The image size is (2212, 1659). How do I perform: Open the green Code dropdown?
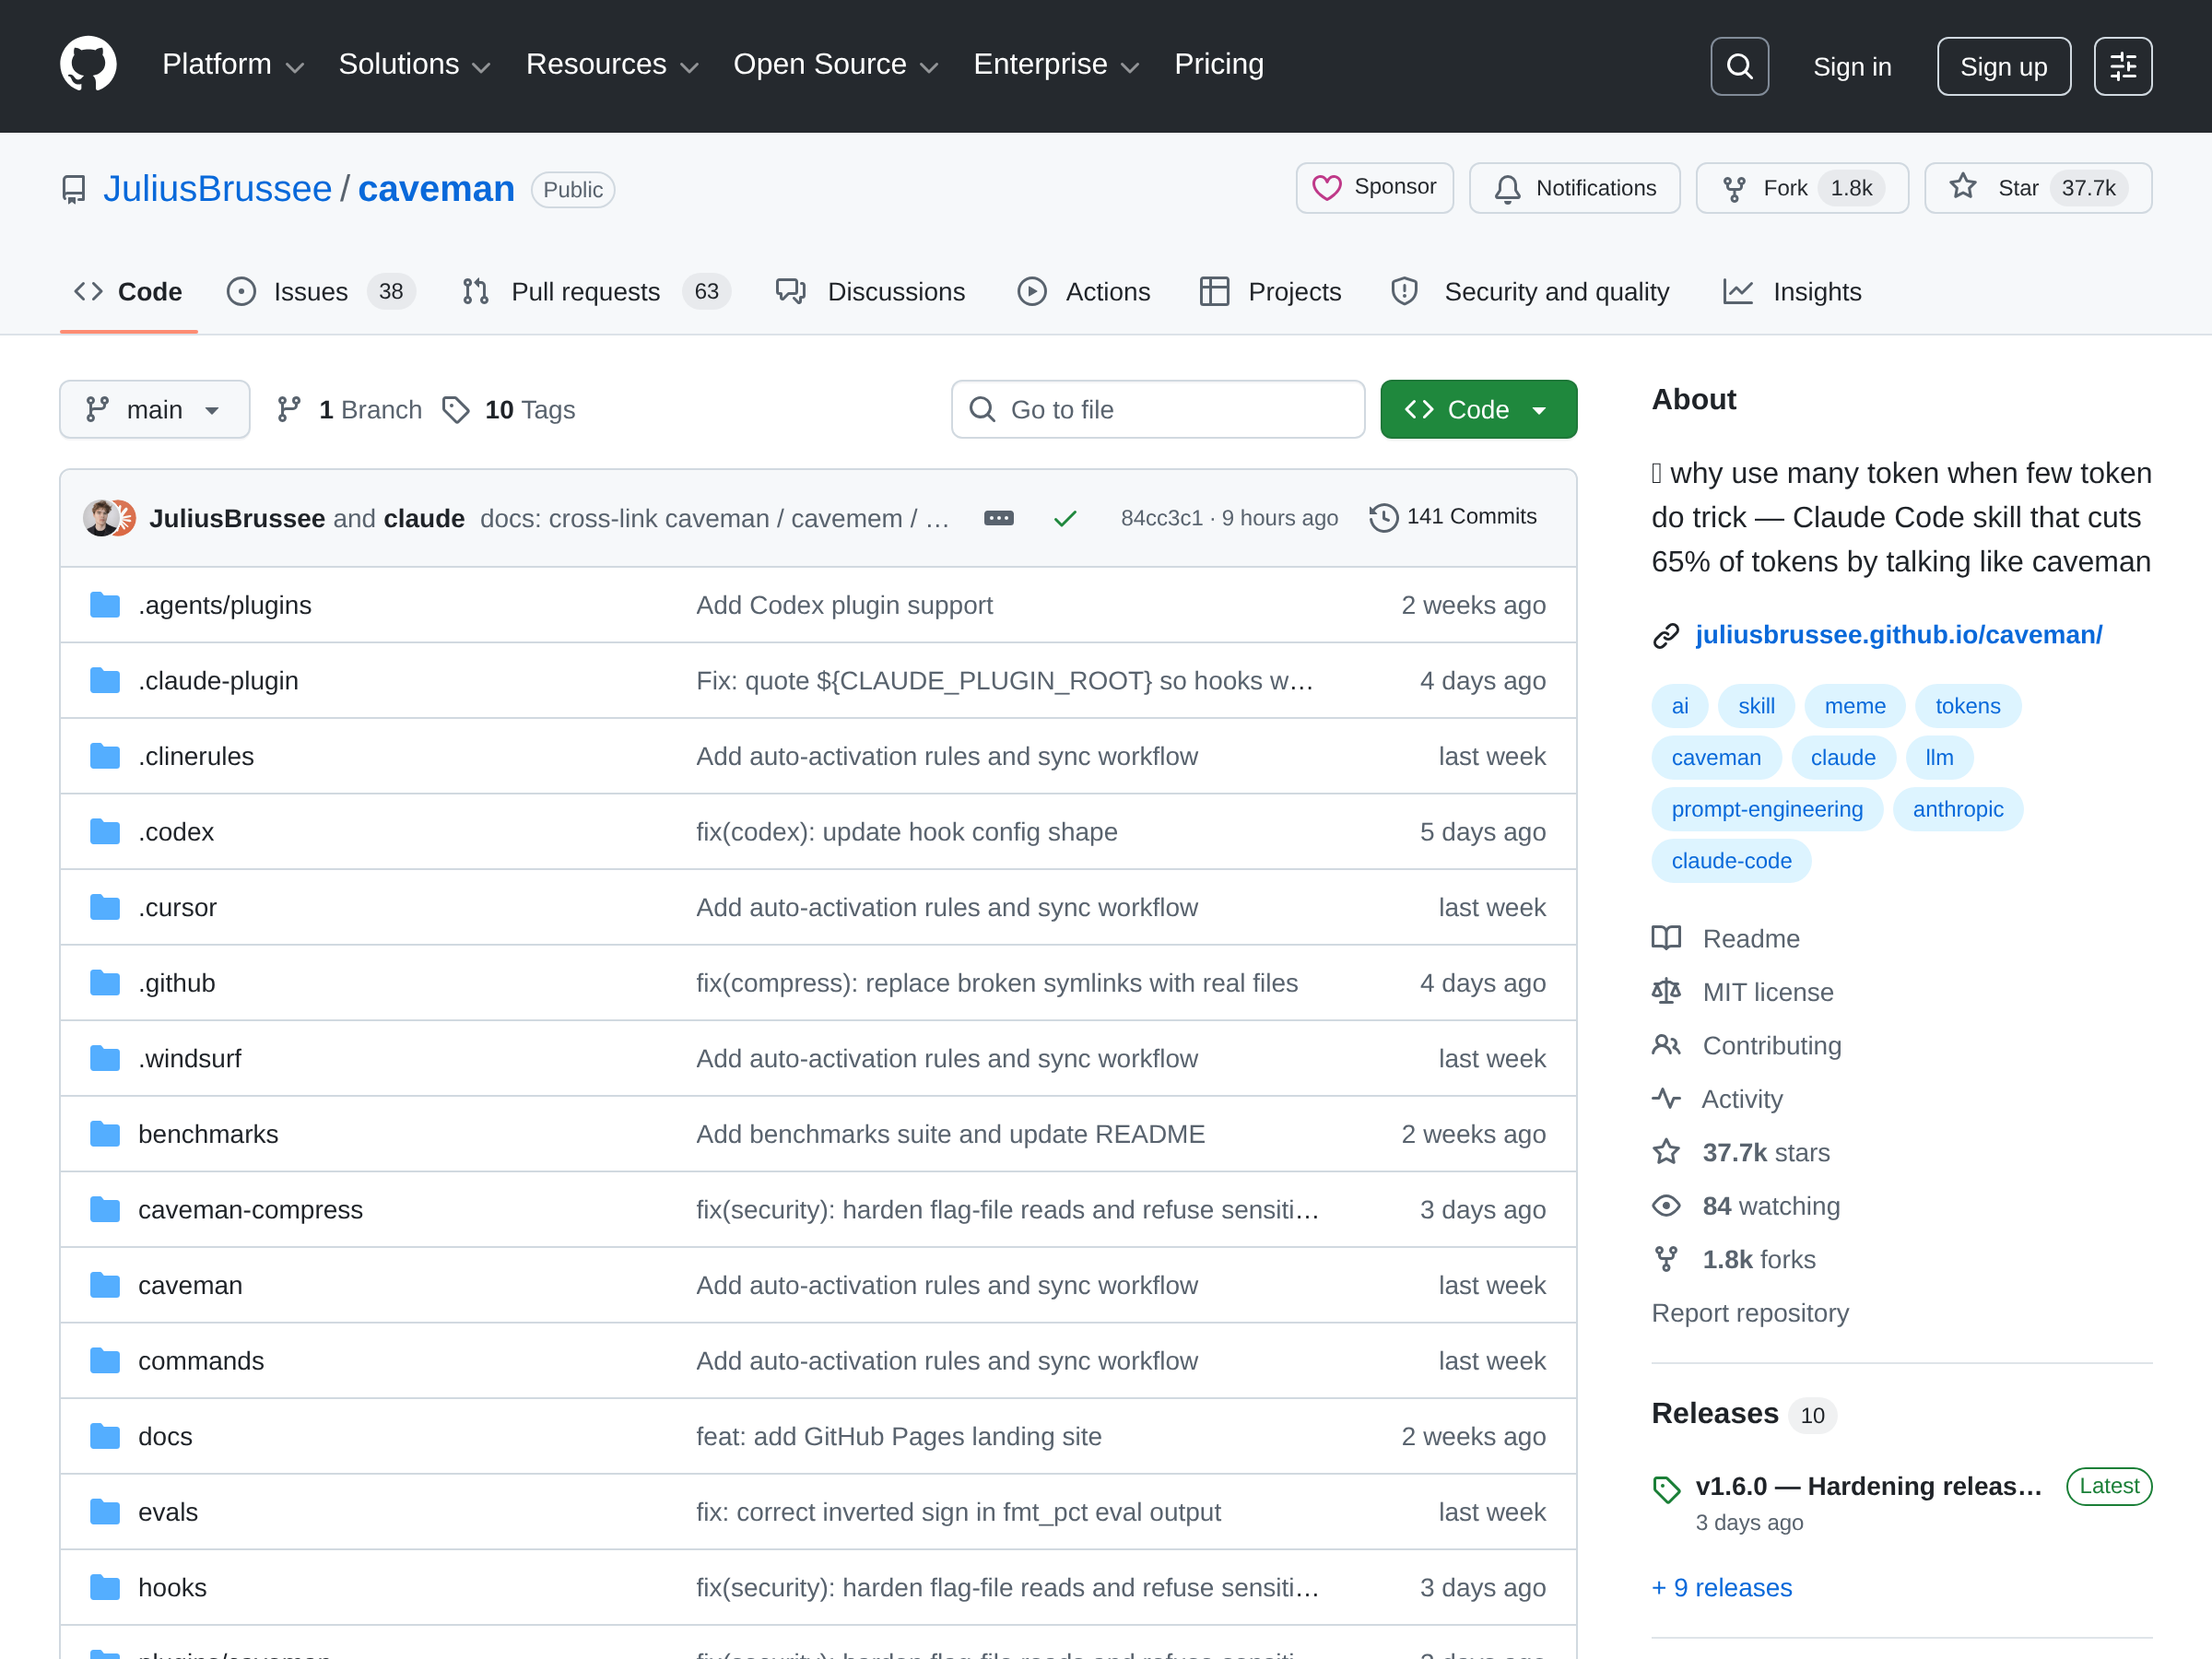[x=1478, y=410]
